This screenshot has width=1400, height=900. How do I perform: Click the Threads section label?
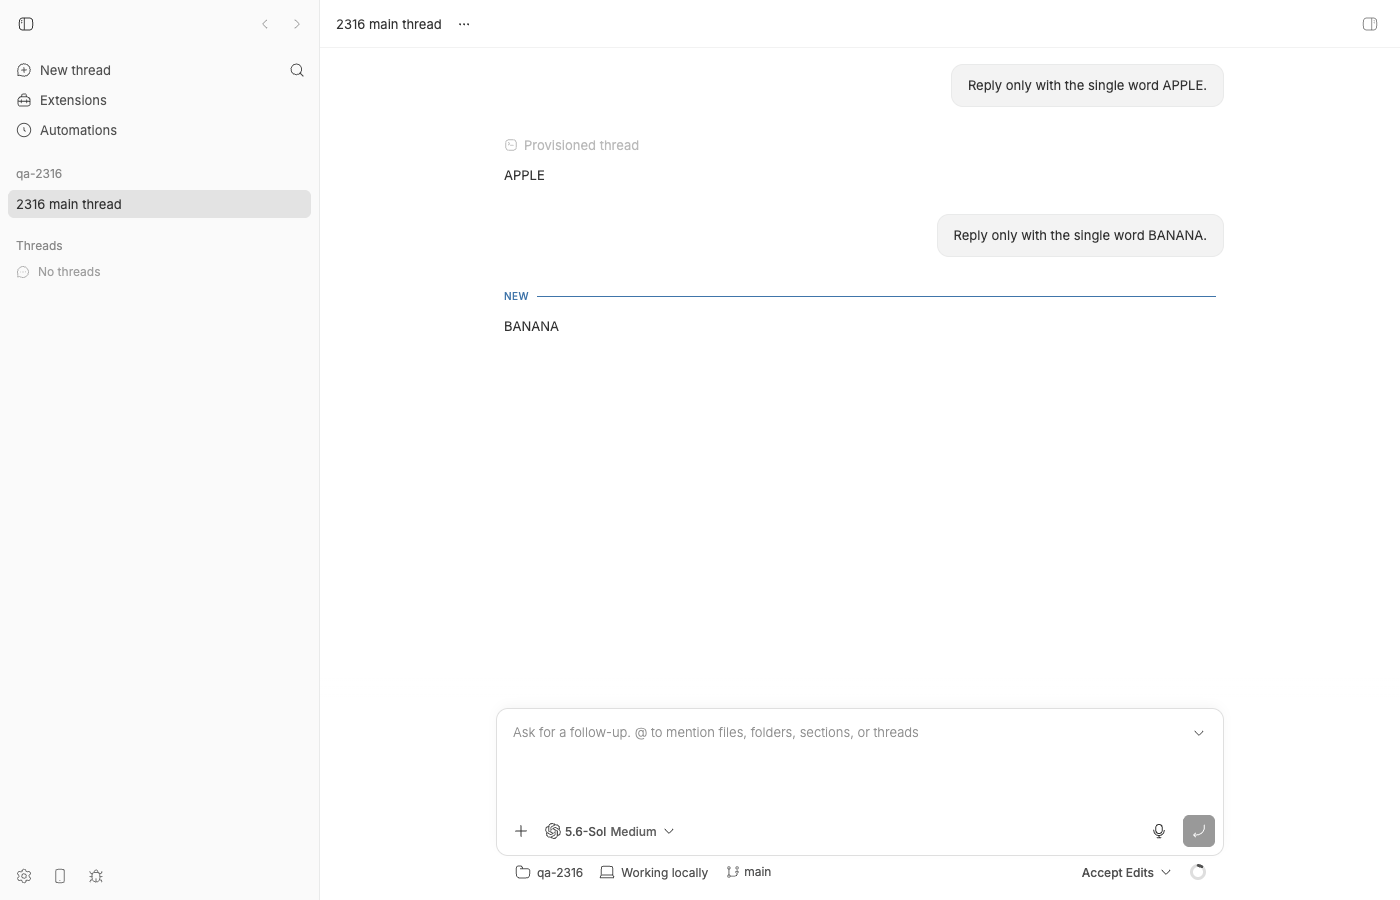pos(39,246)
